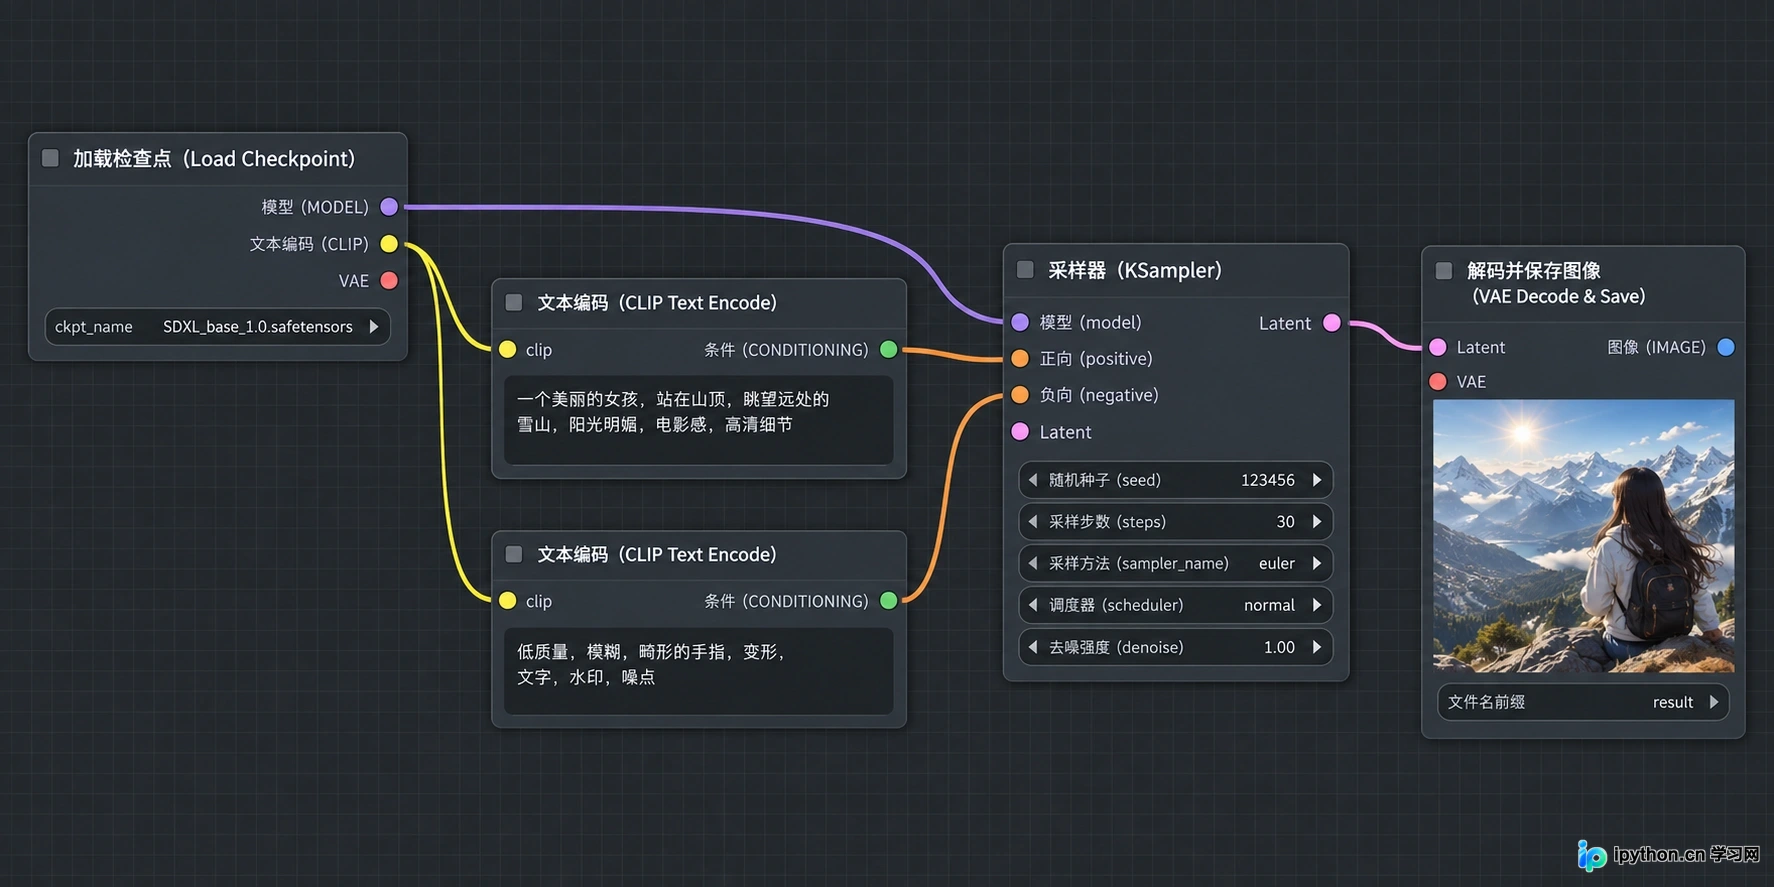The height and width of the screenshot is (887, 1774).
Task: Switch to the previous sampler_name option
Action: click(x=1033, y=563)
